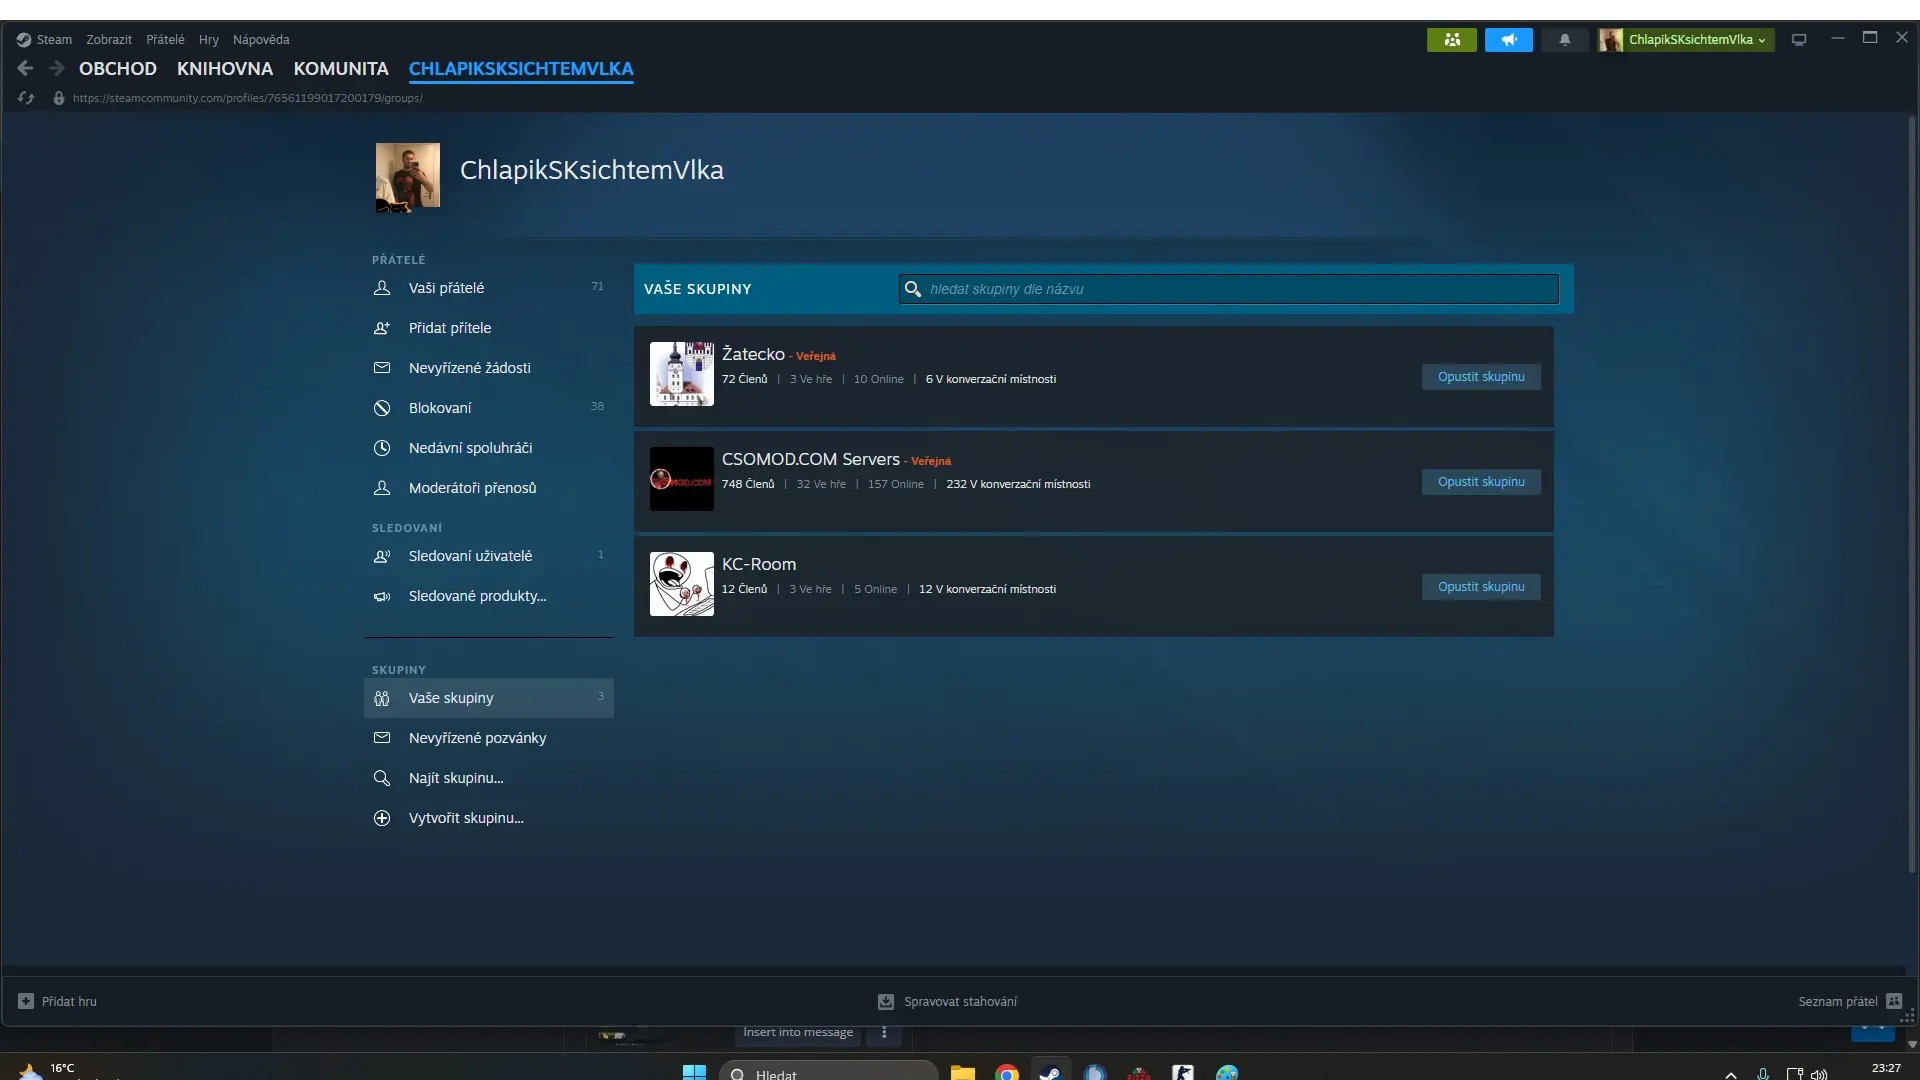The image size is (1920, 1080).
Task: Click the notification bell icon
Action: coord(1564,40)
